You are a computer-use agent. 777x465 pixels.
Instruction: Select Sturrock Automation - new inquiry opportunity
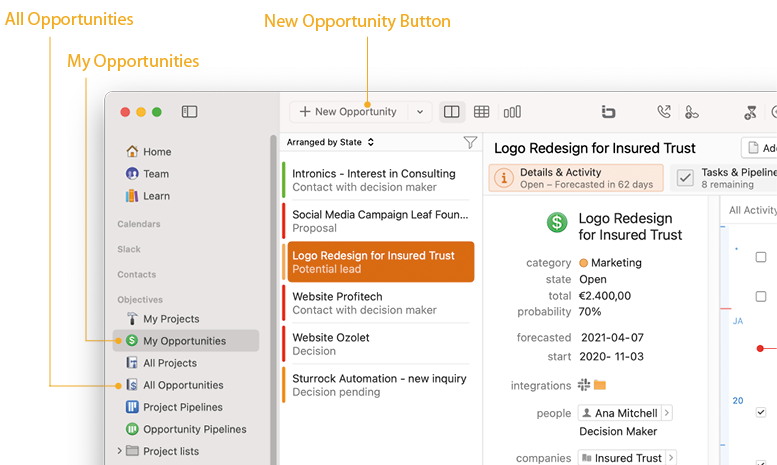[376, 385]
